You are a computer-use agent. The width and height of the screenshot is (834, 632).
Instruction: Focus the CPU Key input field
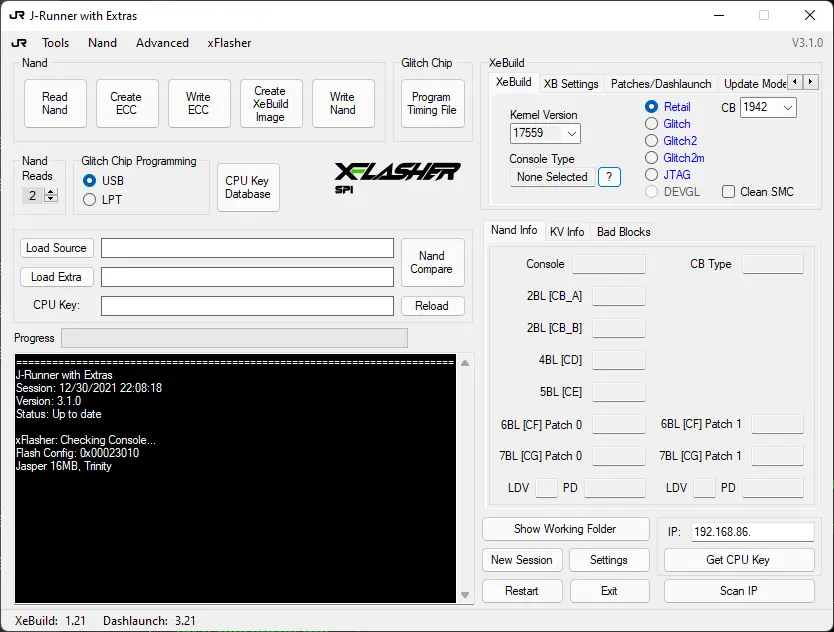coord(247,306)
